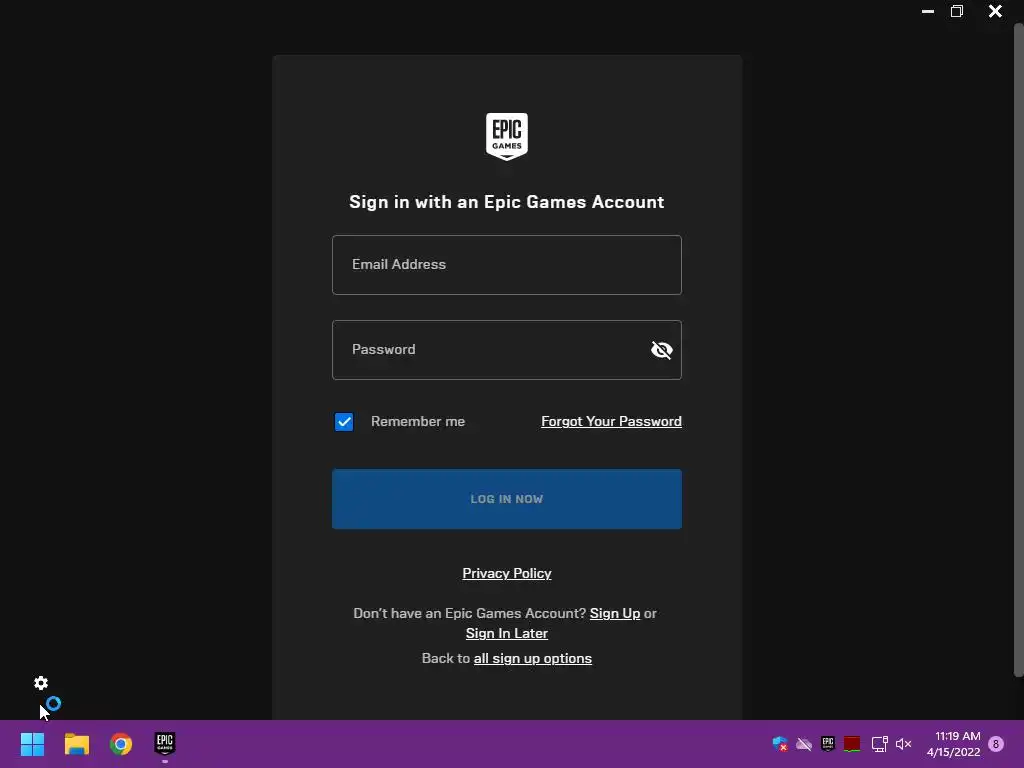Select Epic Games Launcher taskbar icon
This screenshot has height=768, width=1024.
[165, 744]
